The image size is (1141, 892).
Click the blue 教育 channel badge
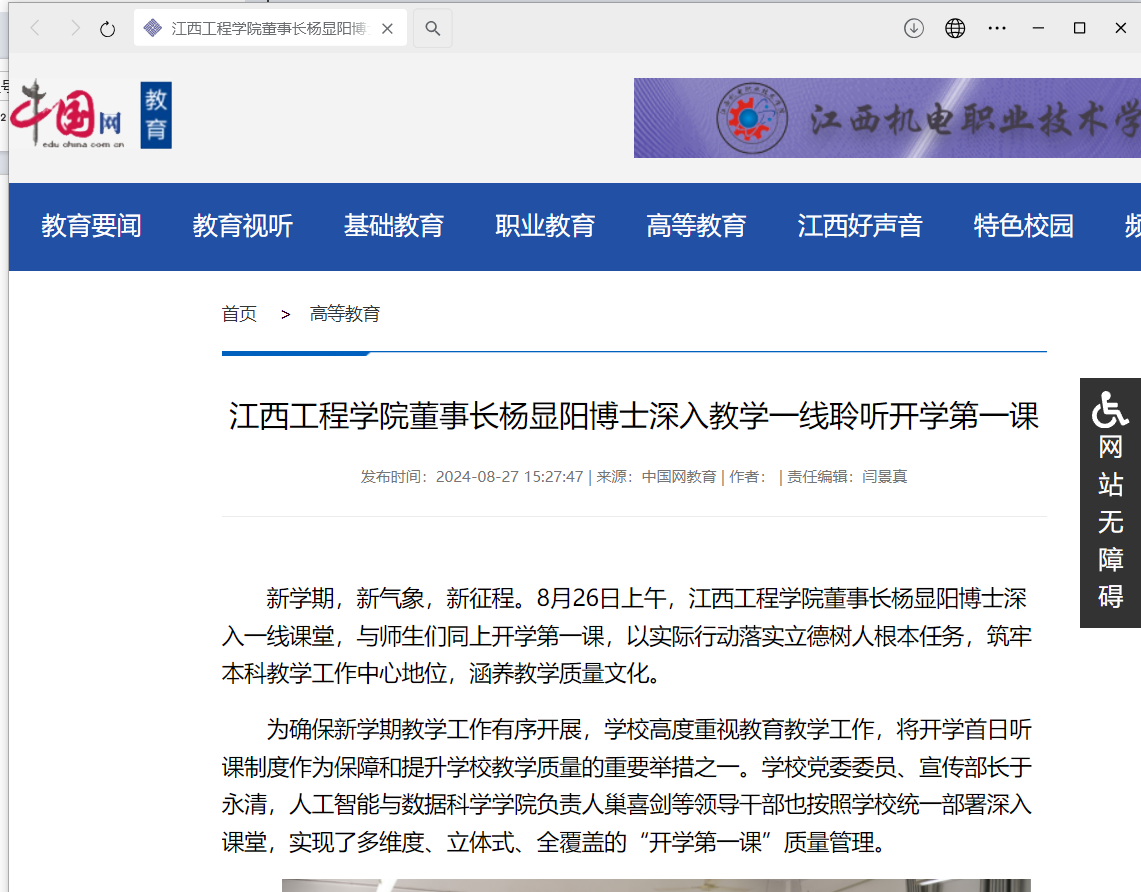pos(156,115)
